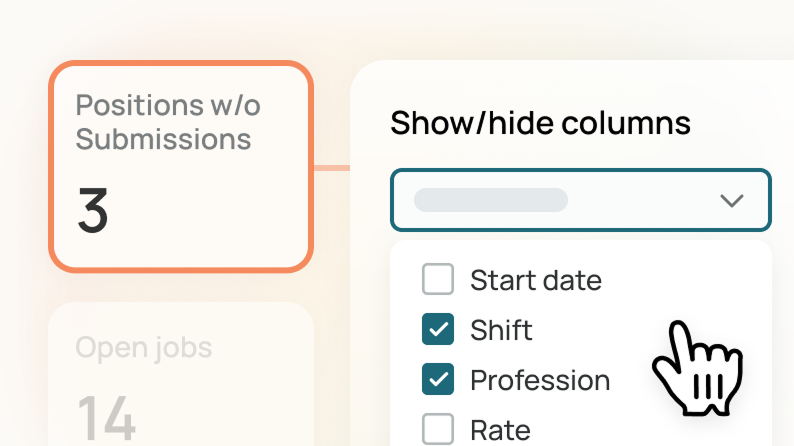Click the dropdown chevron arrow
This screenshot has width=794, height=446.
tap(732, 200)
